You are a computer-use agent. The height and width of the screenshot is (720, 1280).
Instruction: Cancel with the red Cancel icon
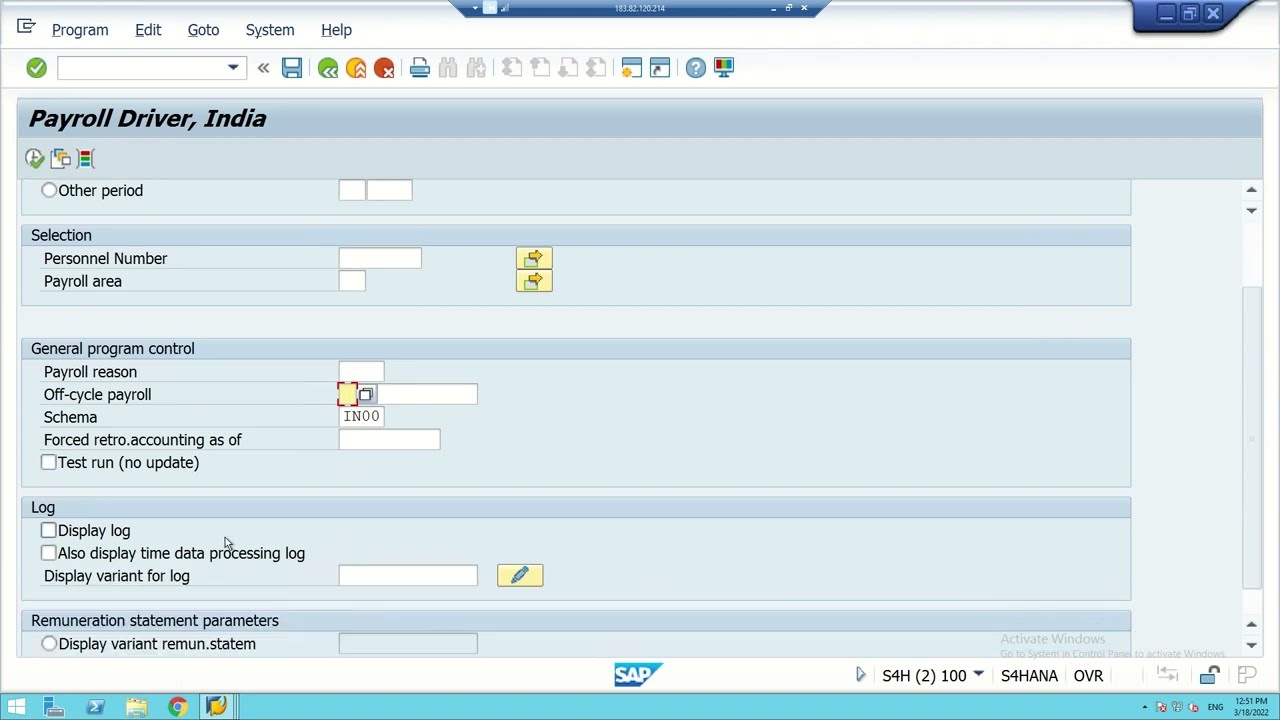384,67
